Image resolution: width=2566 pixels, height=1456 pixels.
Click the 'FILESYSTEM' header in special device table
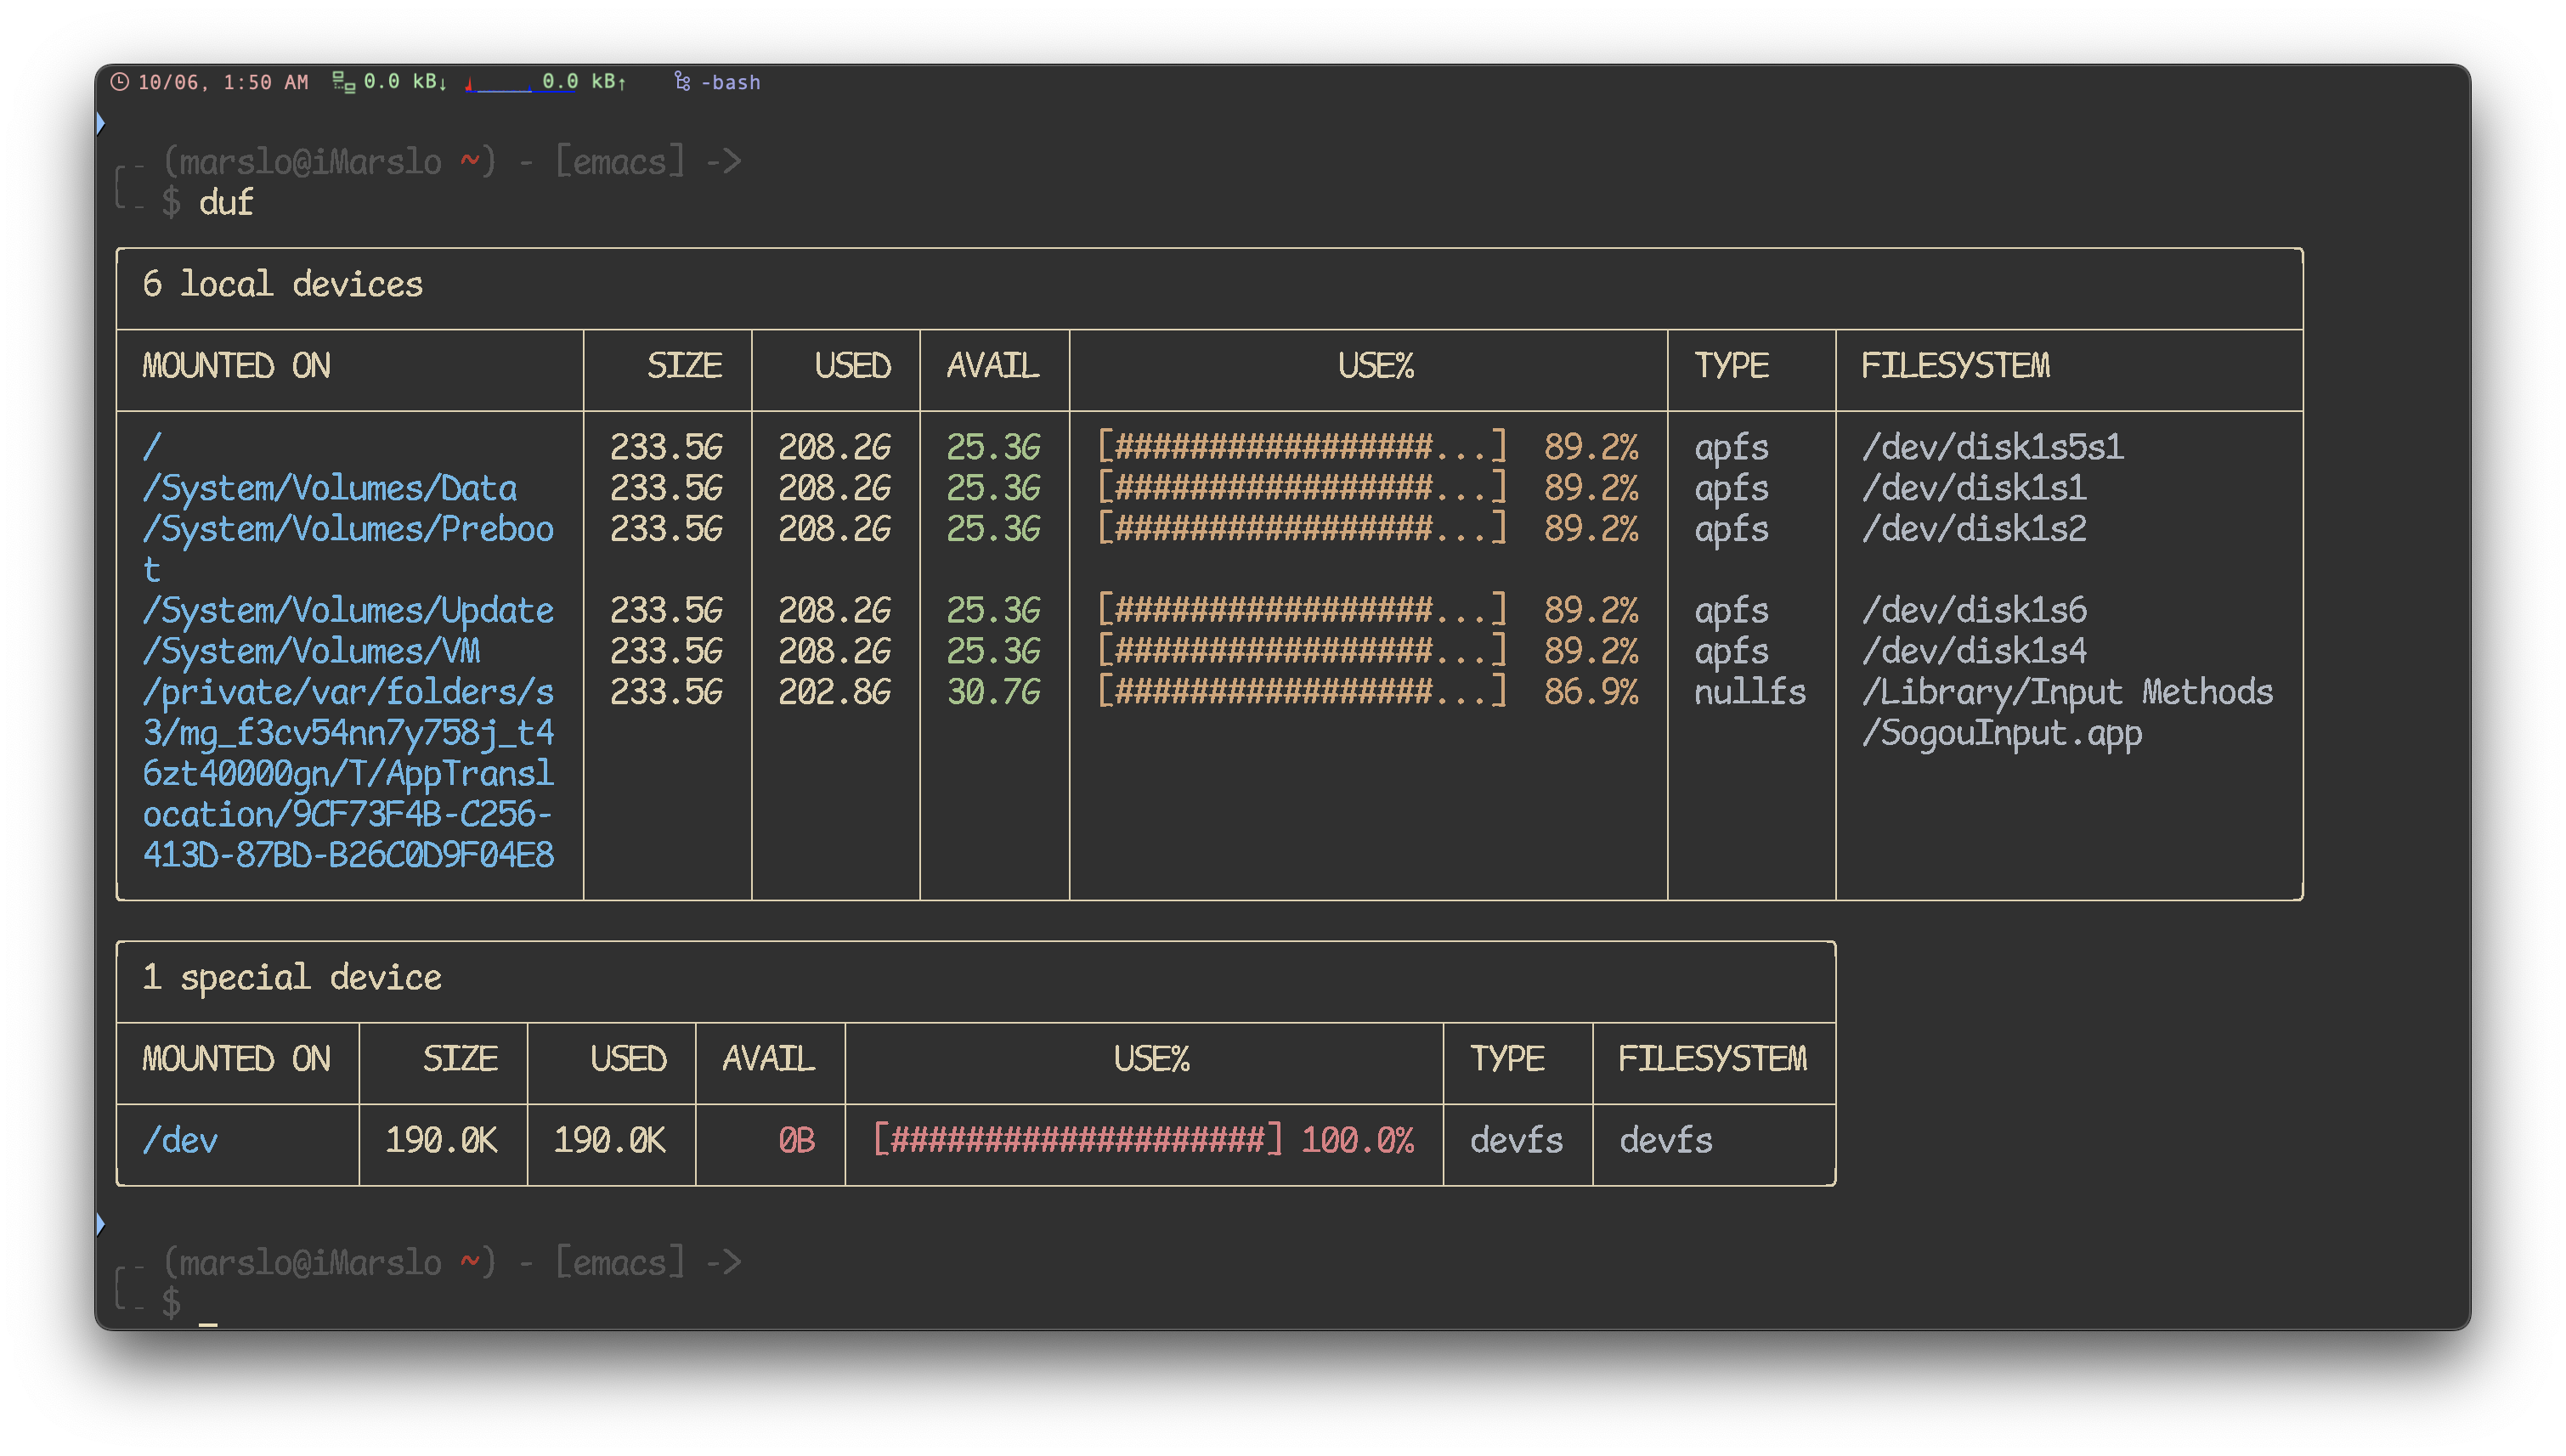click(x=1713, y=1059)
